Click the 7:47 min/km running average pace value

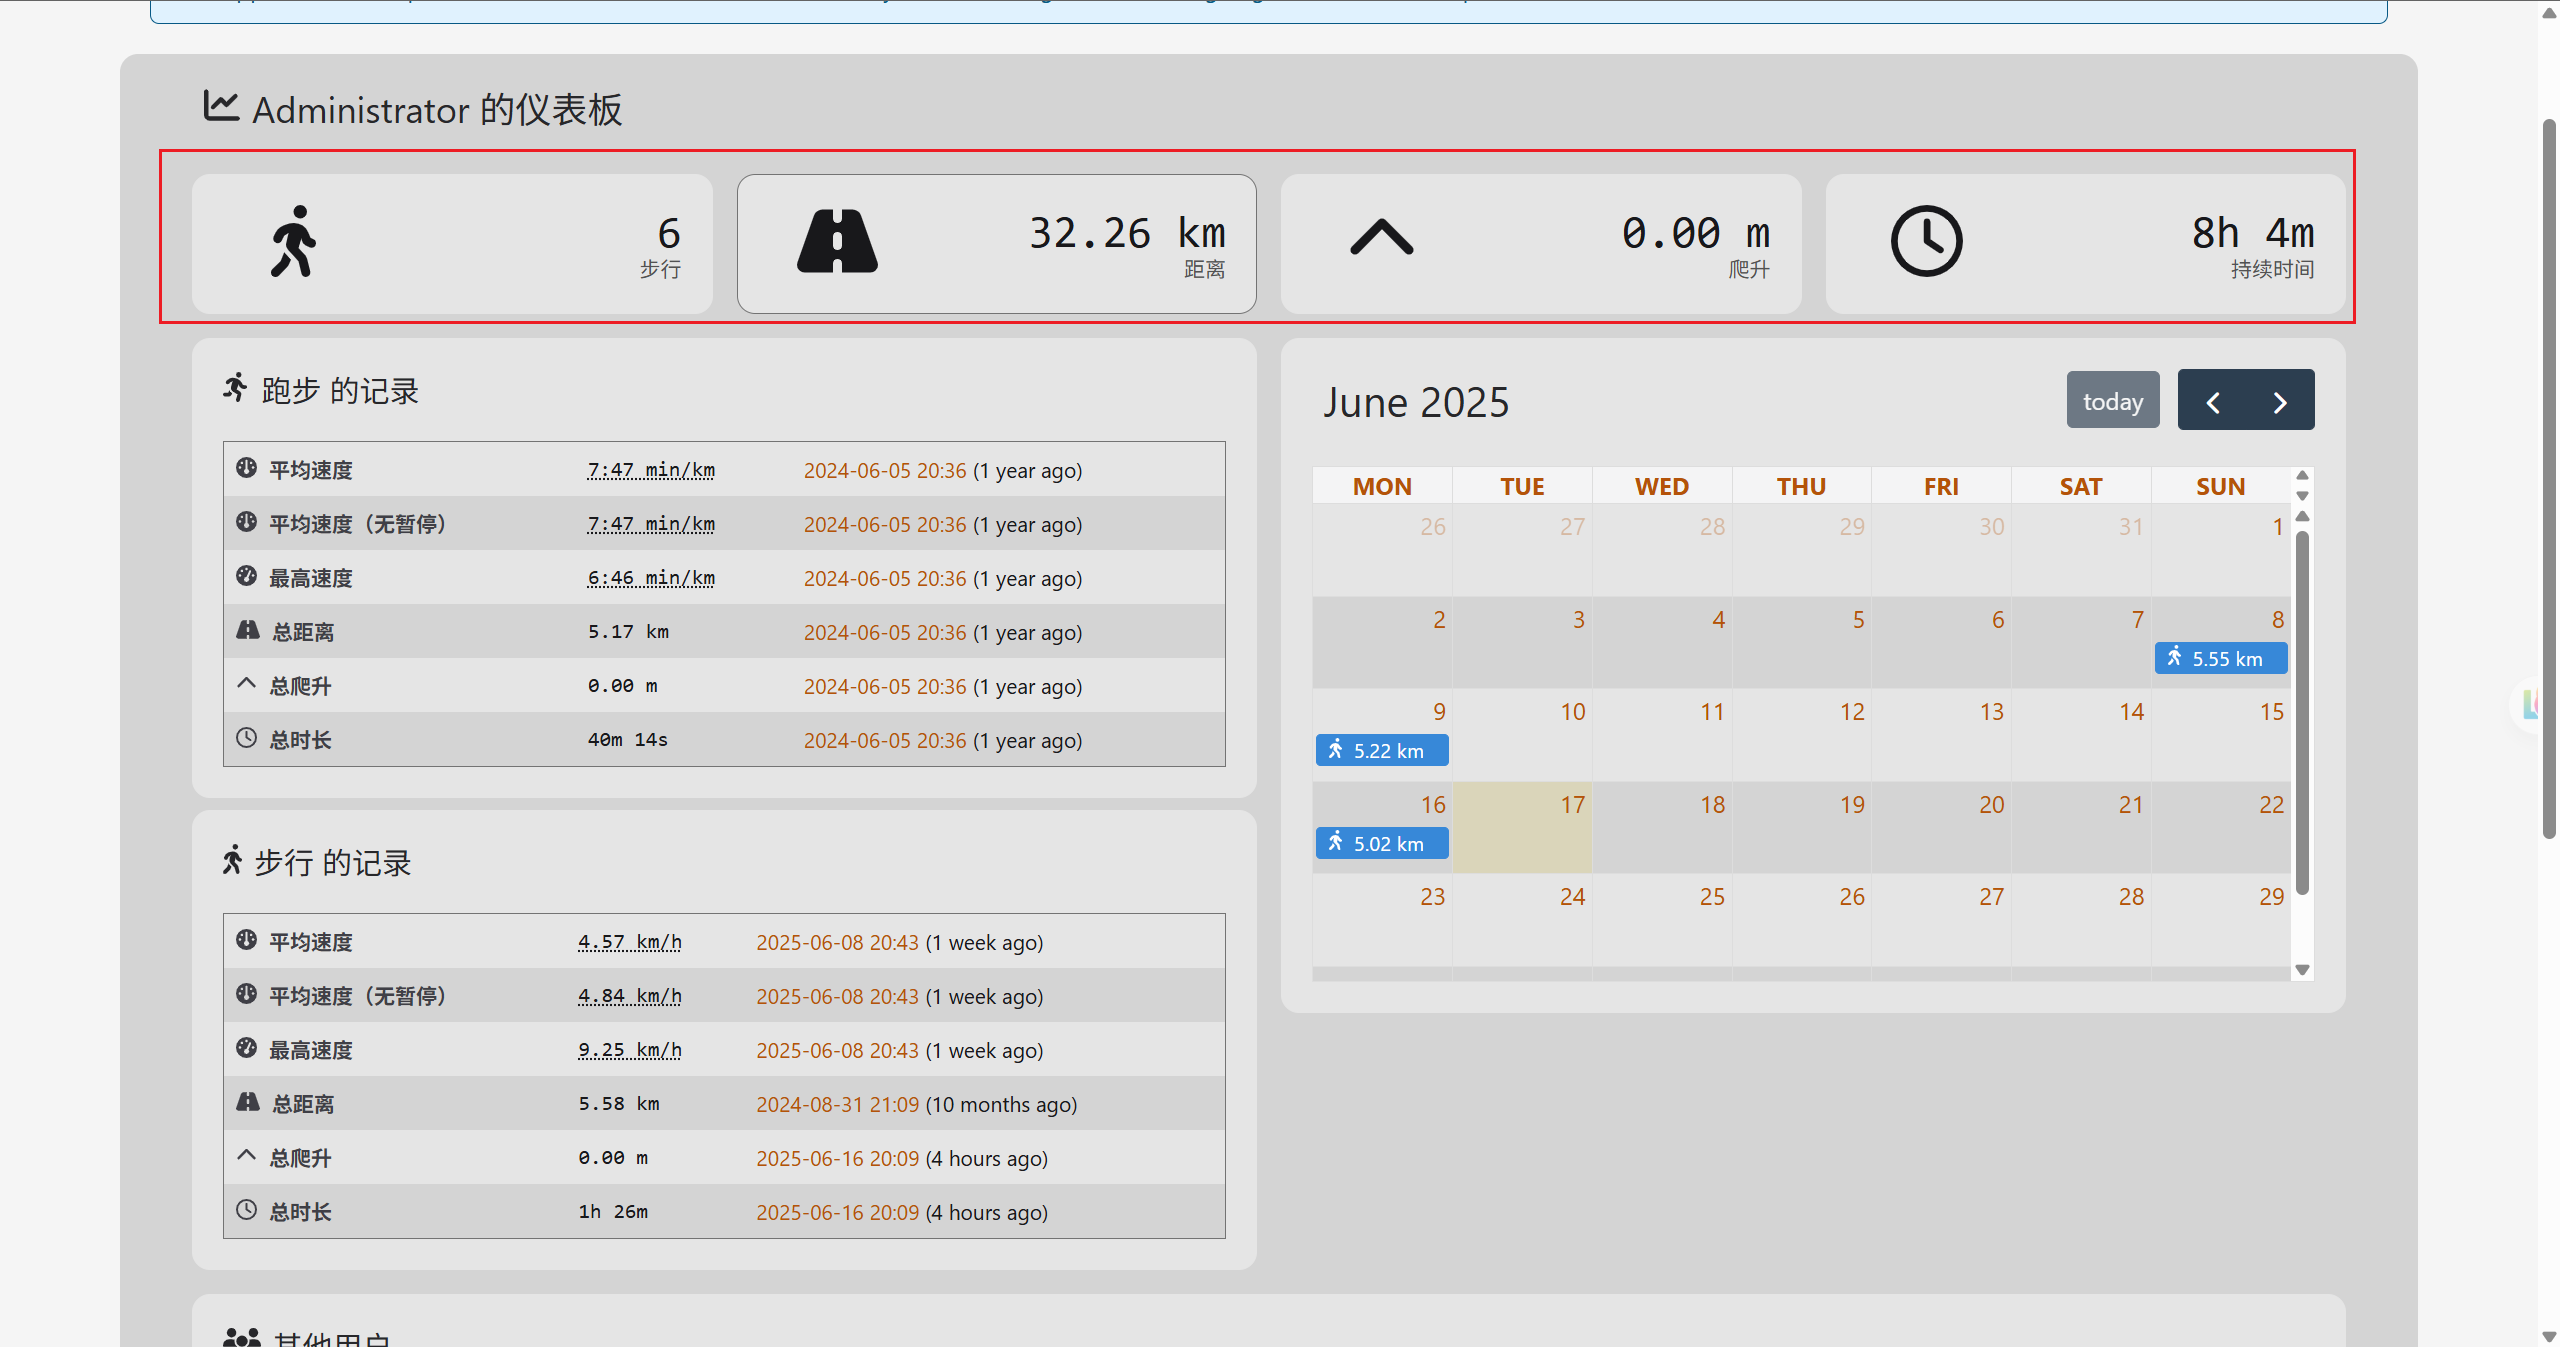651,470
